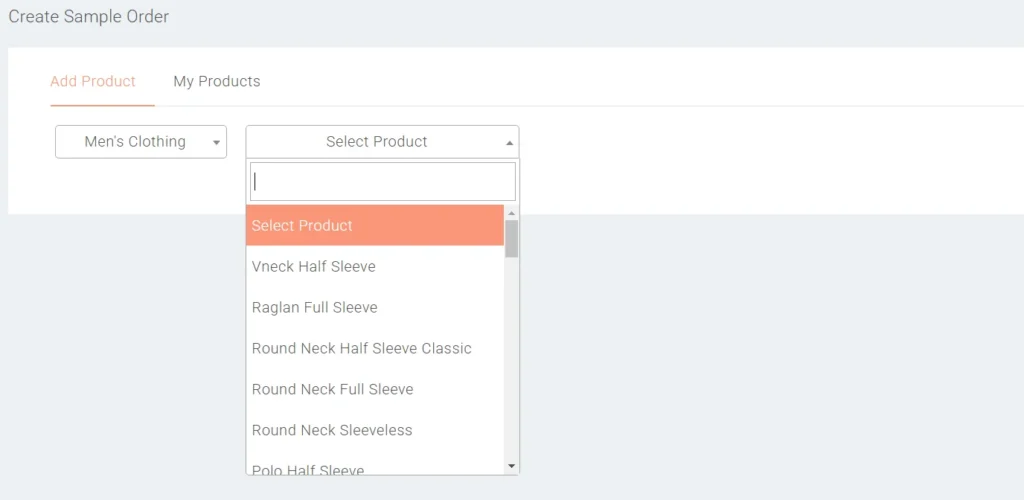This screenshot has height=500, width=1024.
Task: Click the Men's Clothing label text
Action: tap(135, 142)
